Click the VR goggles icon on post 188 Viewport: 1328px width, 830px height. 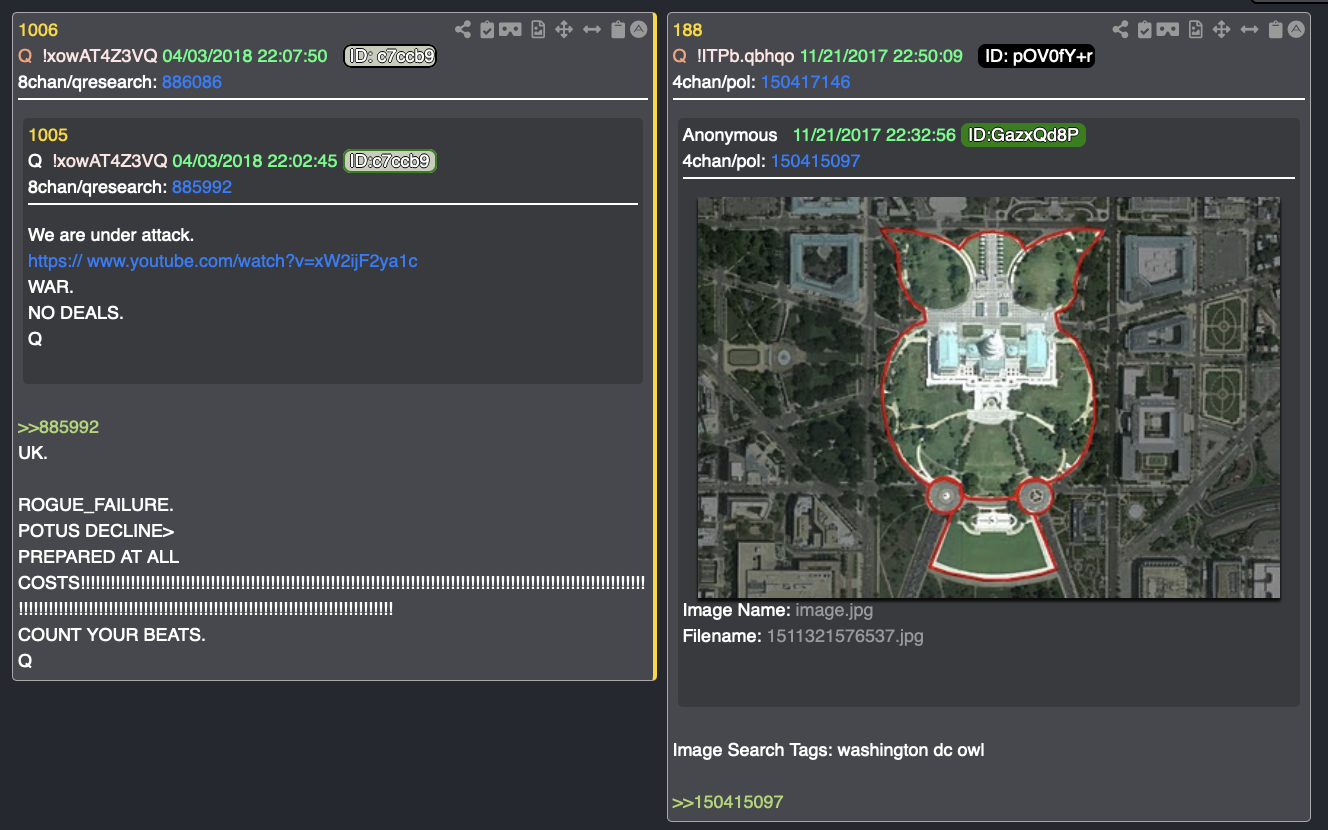[x=1168, y=30]
